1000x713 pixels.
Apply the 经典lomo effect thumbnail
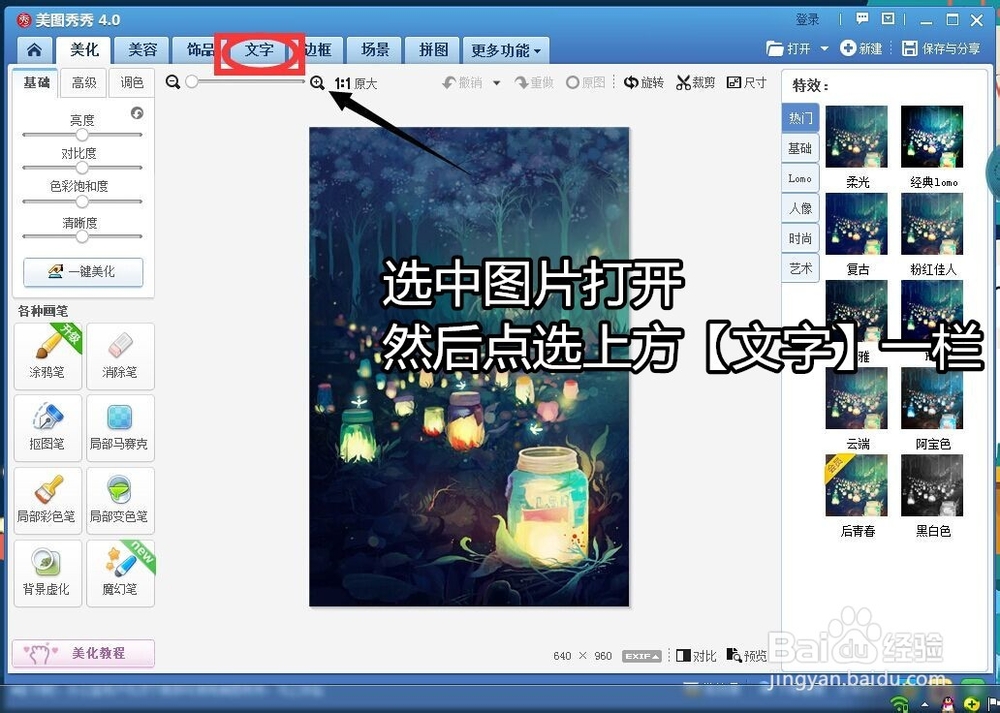click(x=932, y=136)
